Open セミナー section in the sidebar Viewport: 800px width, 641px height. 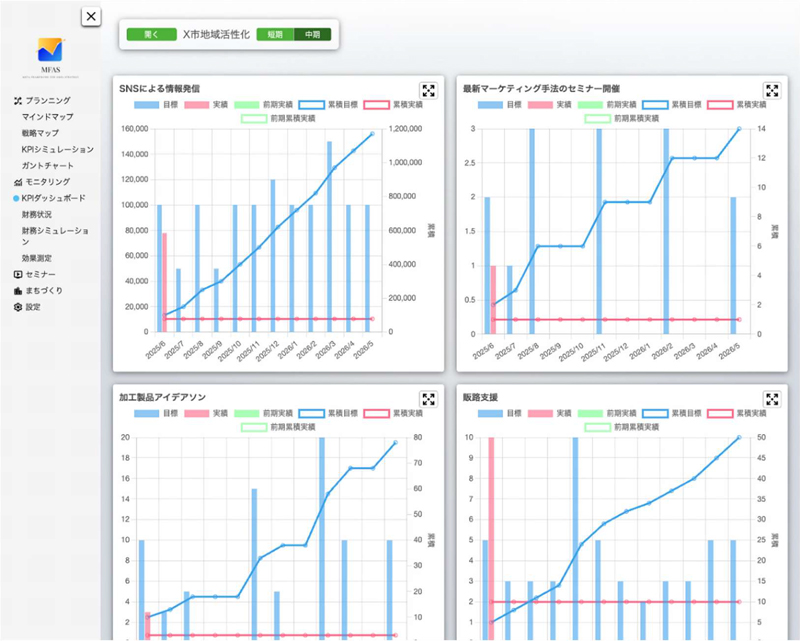(40, 275)
